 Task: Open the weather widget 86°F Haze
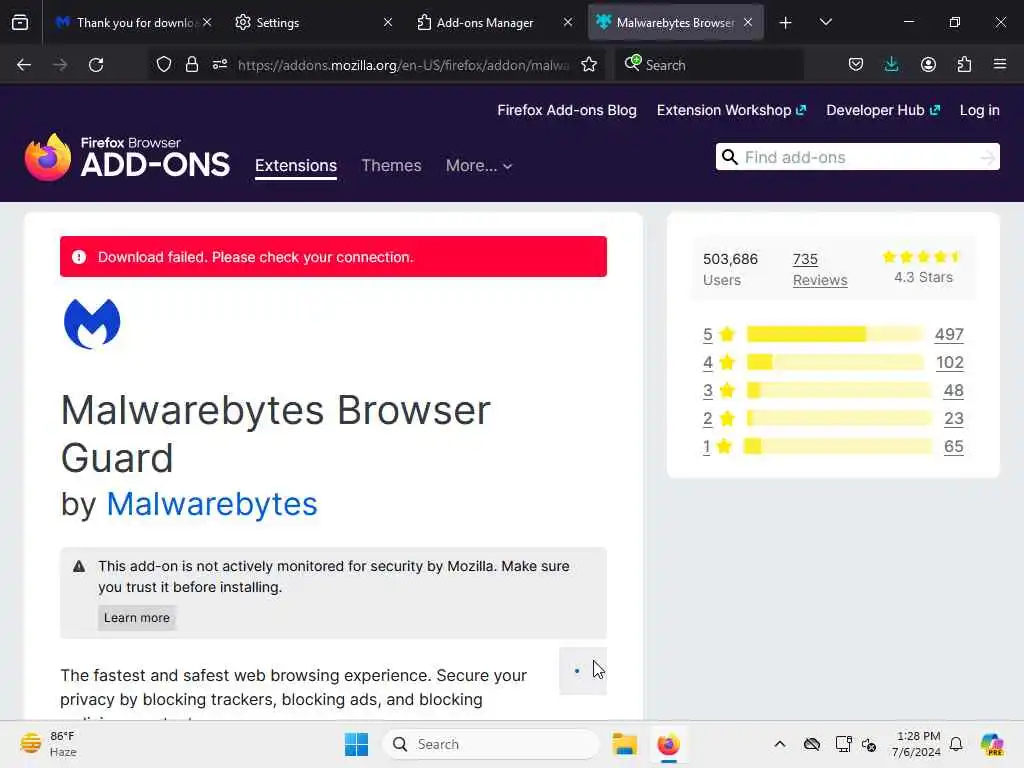pos(48,744)
